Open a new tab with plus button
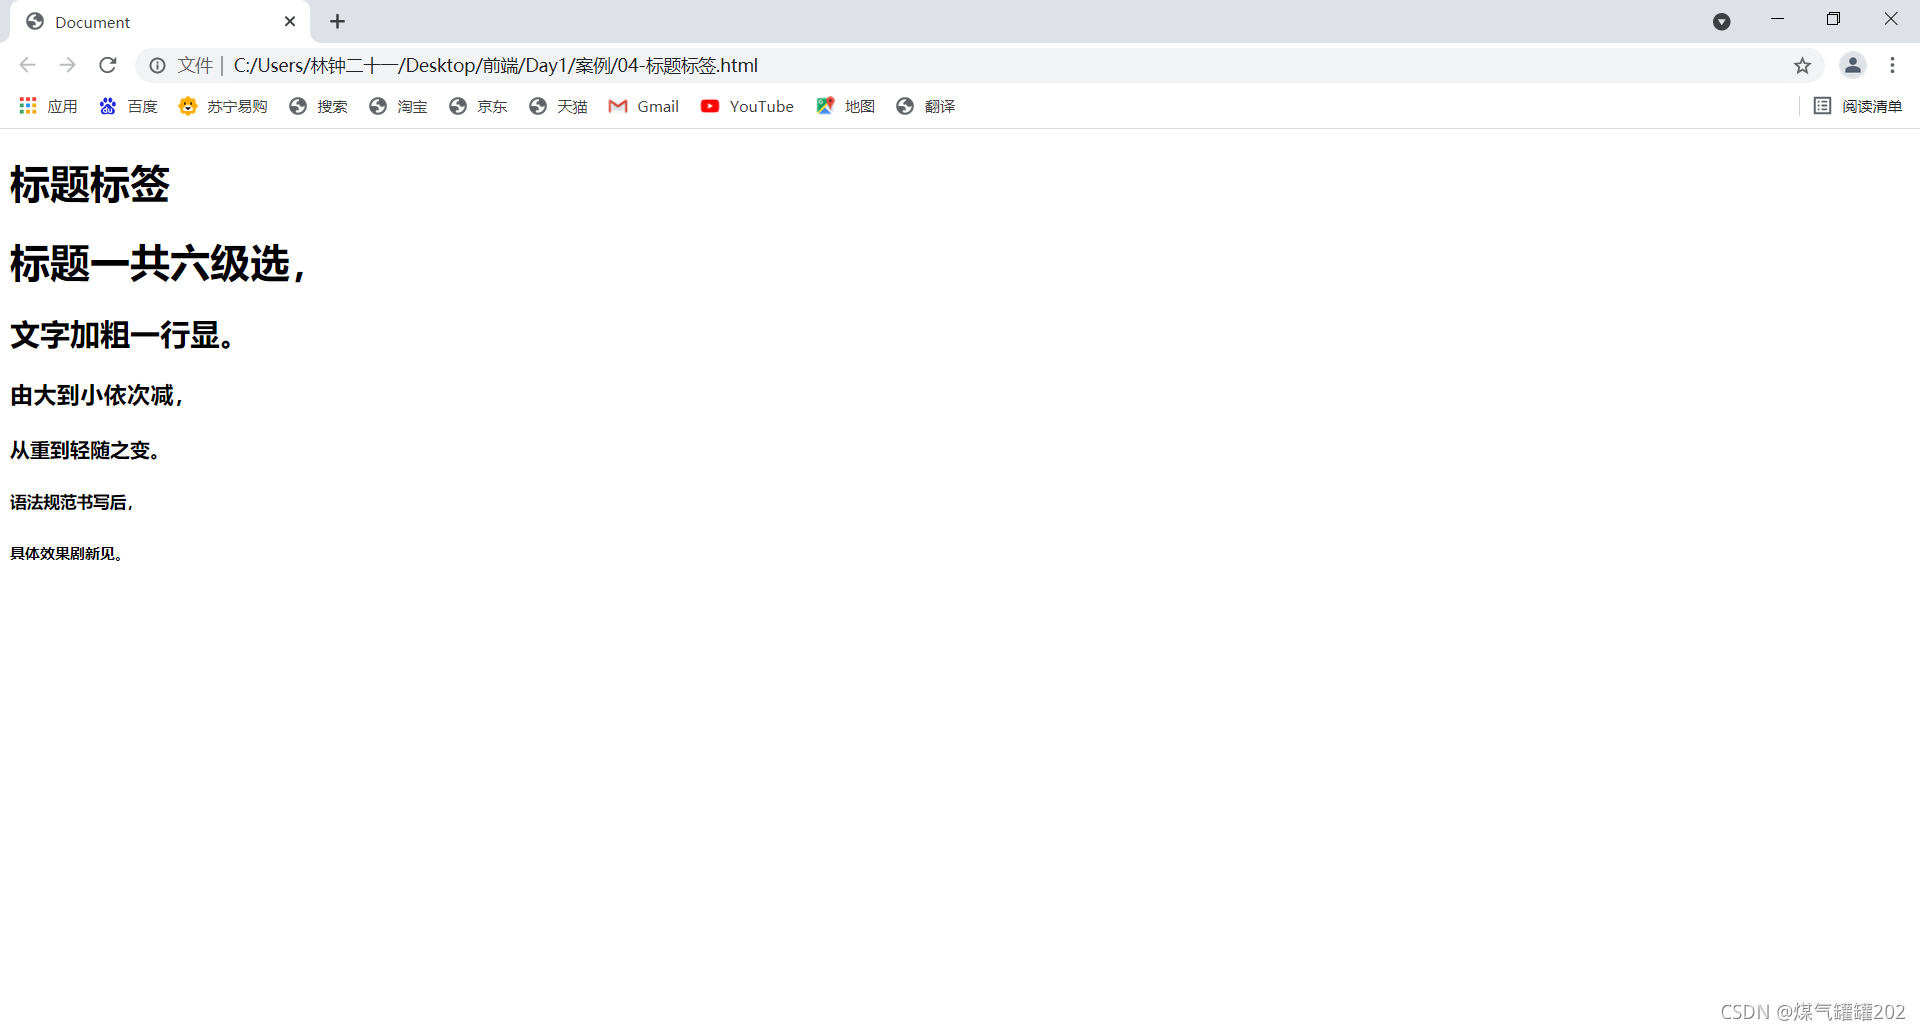Viewport: 1920px width, 1030px height. pyautogui.click(x=338, y=21)
